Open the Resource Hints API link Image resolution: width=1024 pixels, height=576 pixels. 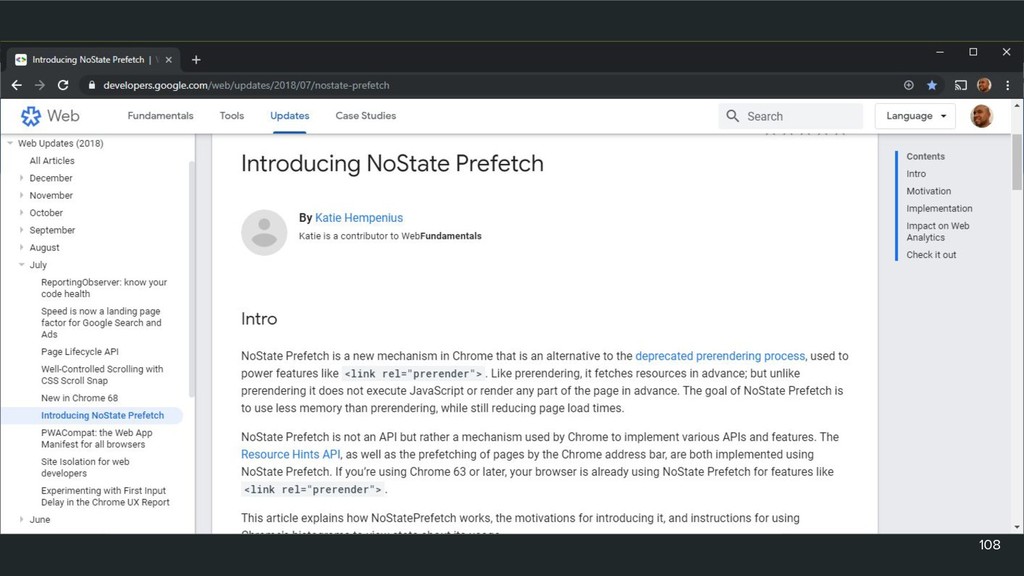pyautogui.click(x=291, y=455)
